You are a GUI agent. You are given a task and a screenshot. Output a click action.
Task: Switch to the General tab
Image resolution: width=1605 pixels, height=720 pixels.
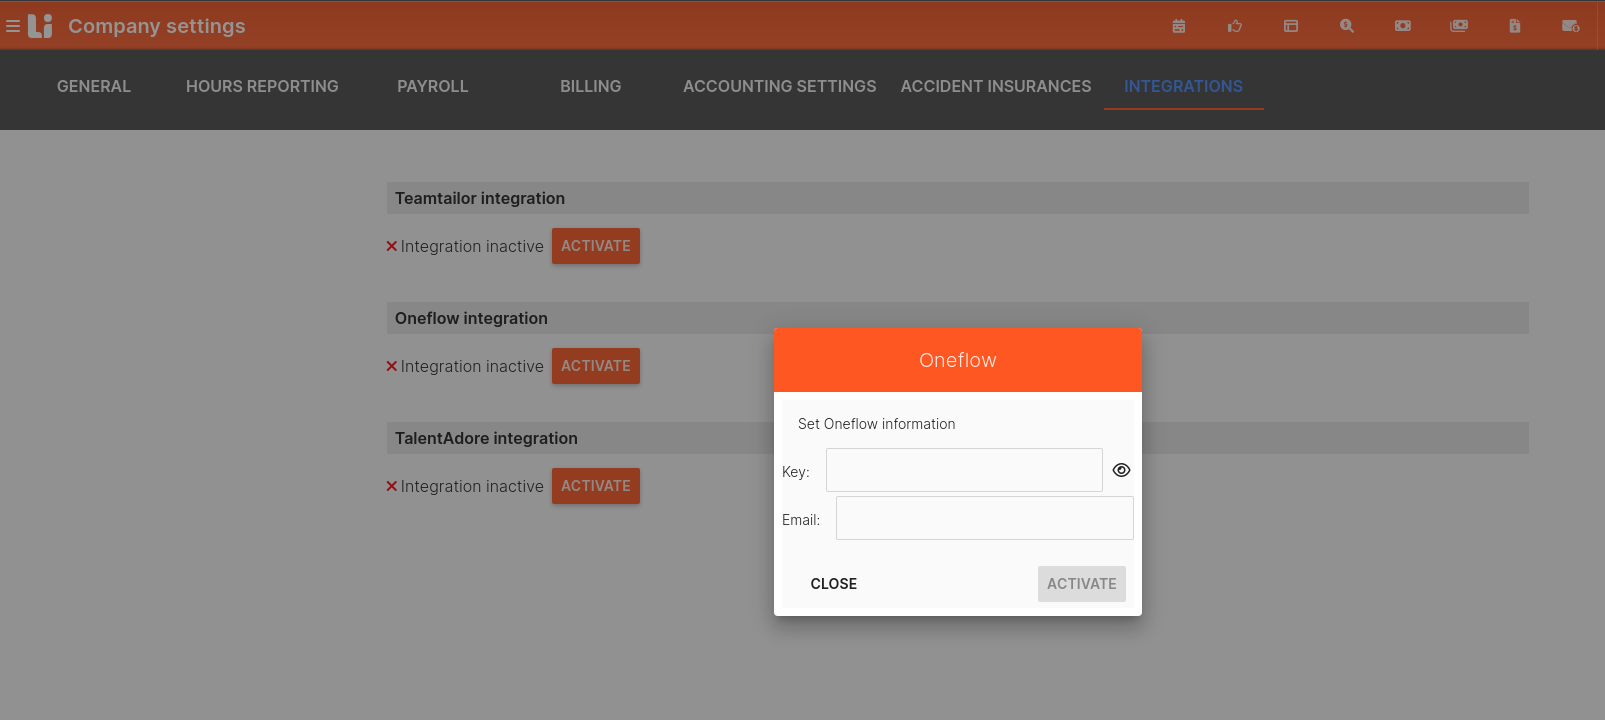coord(94,86)
